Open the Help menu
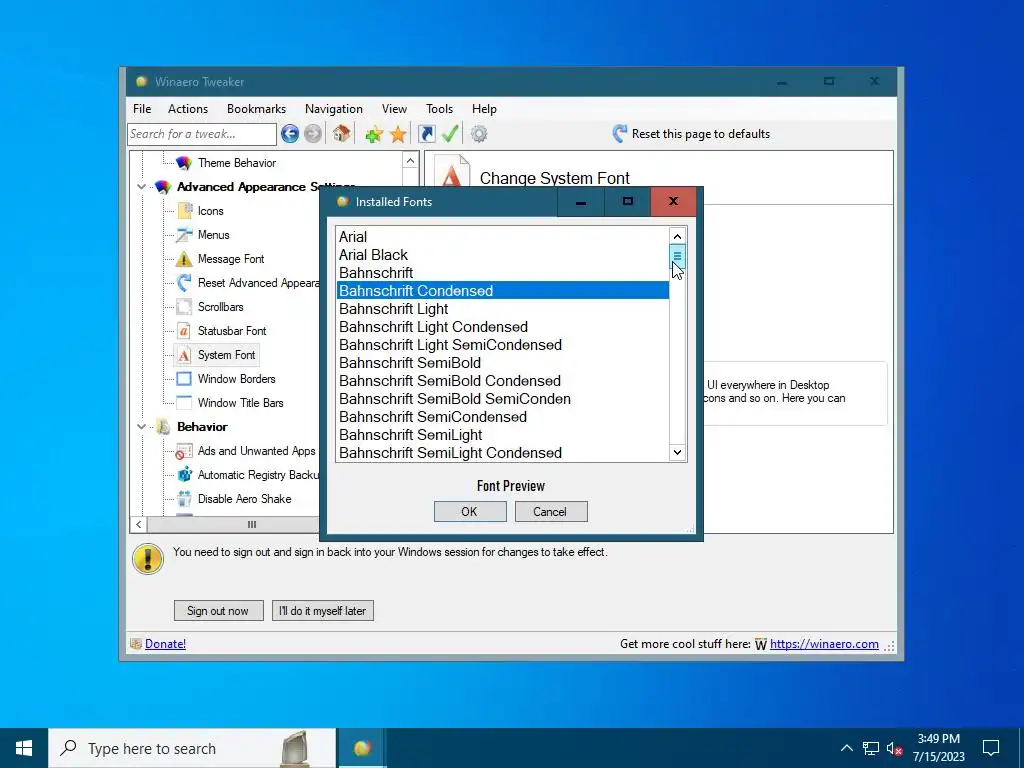 (x=484, y=109)
